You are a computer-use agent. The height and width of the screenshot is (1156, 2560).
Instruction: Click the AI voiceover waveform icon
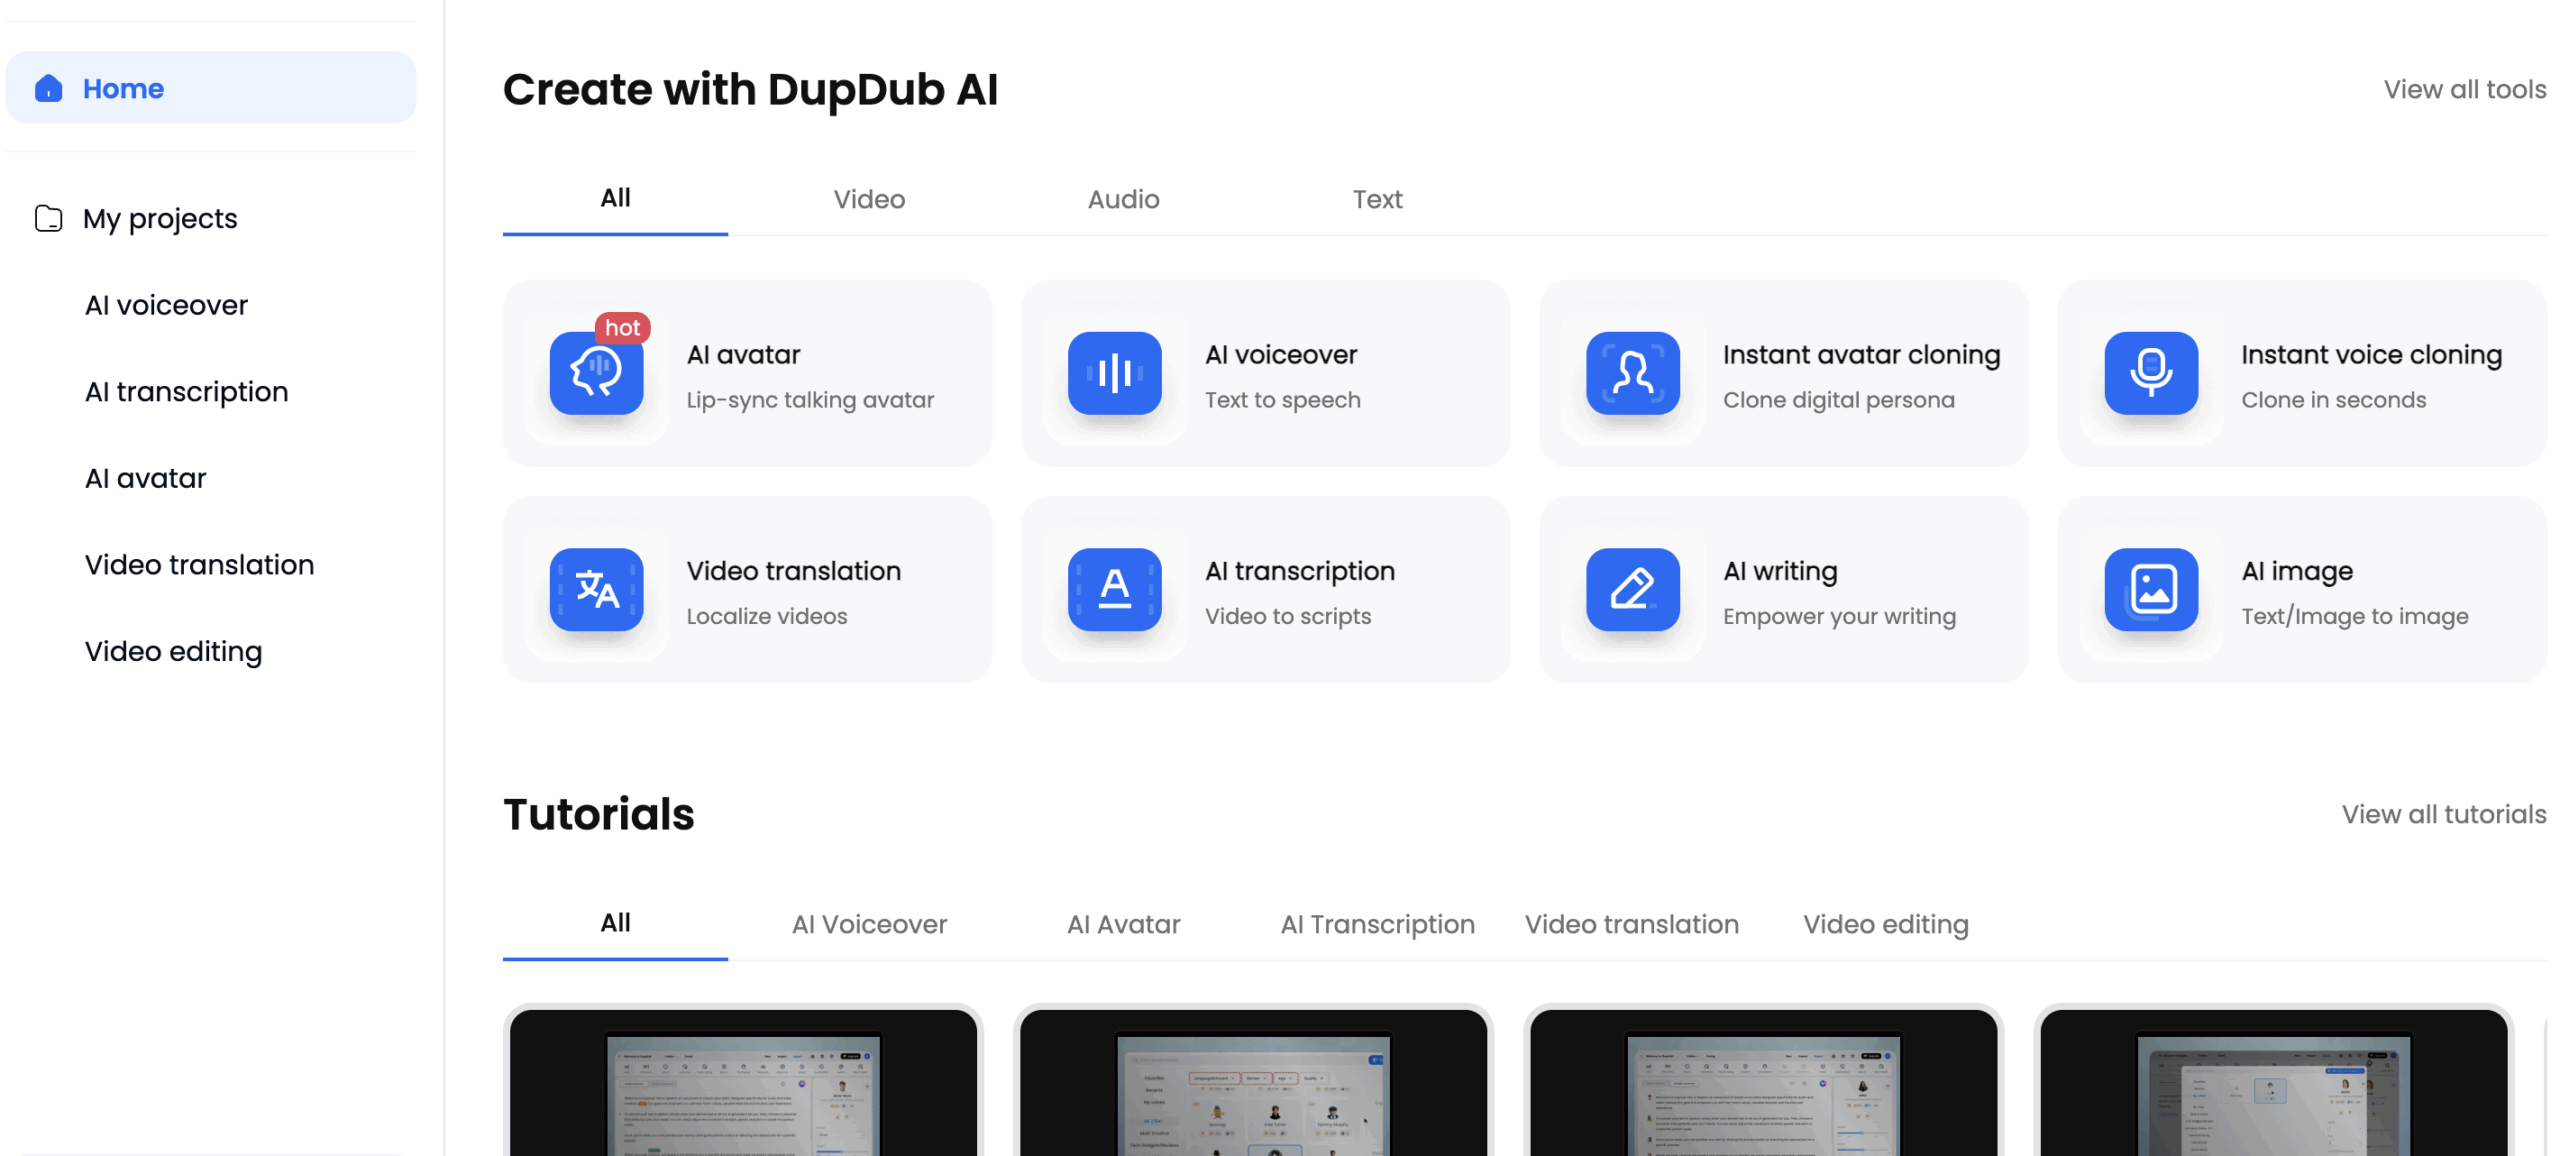[1113, 373]
